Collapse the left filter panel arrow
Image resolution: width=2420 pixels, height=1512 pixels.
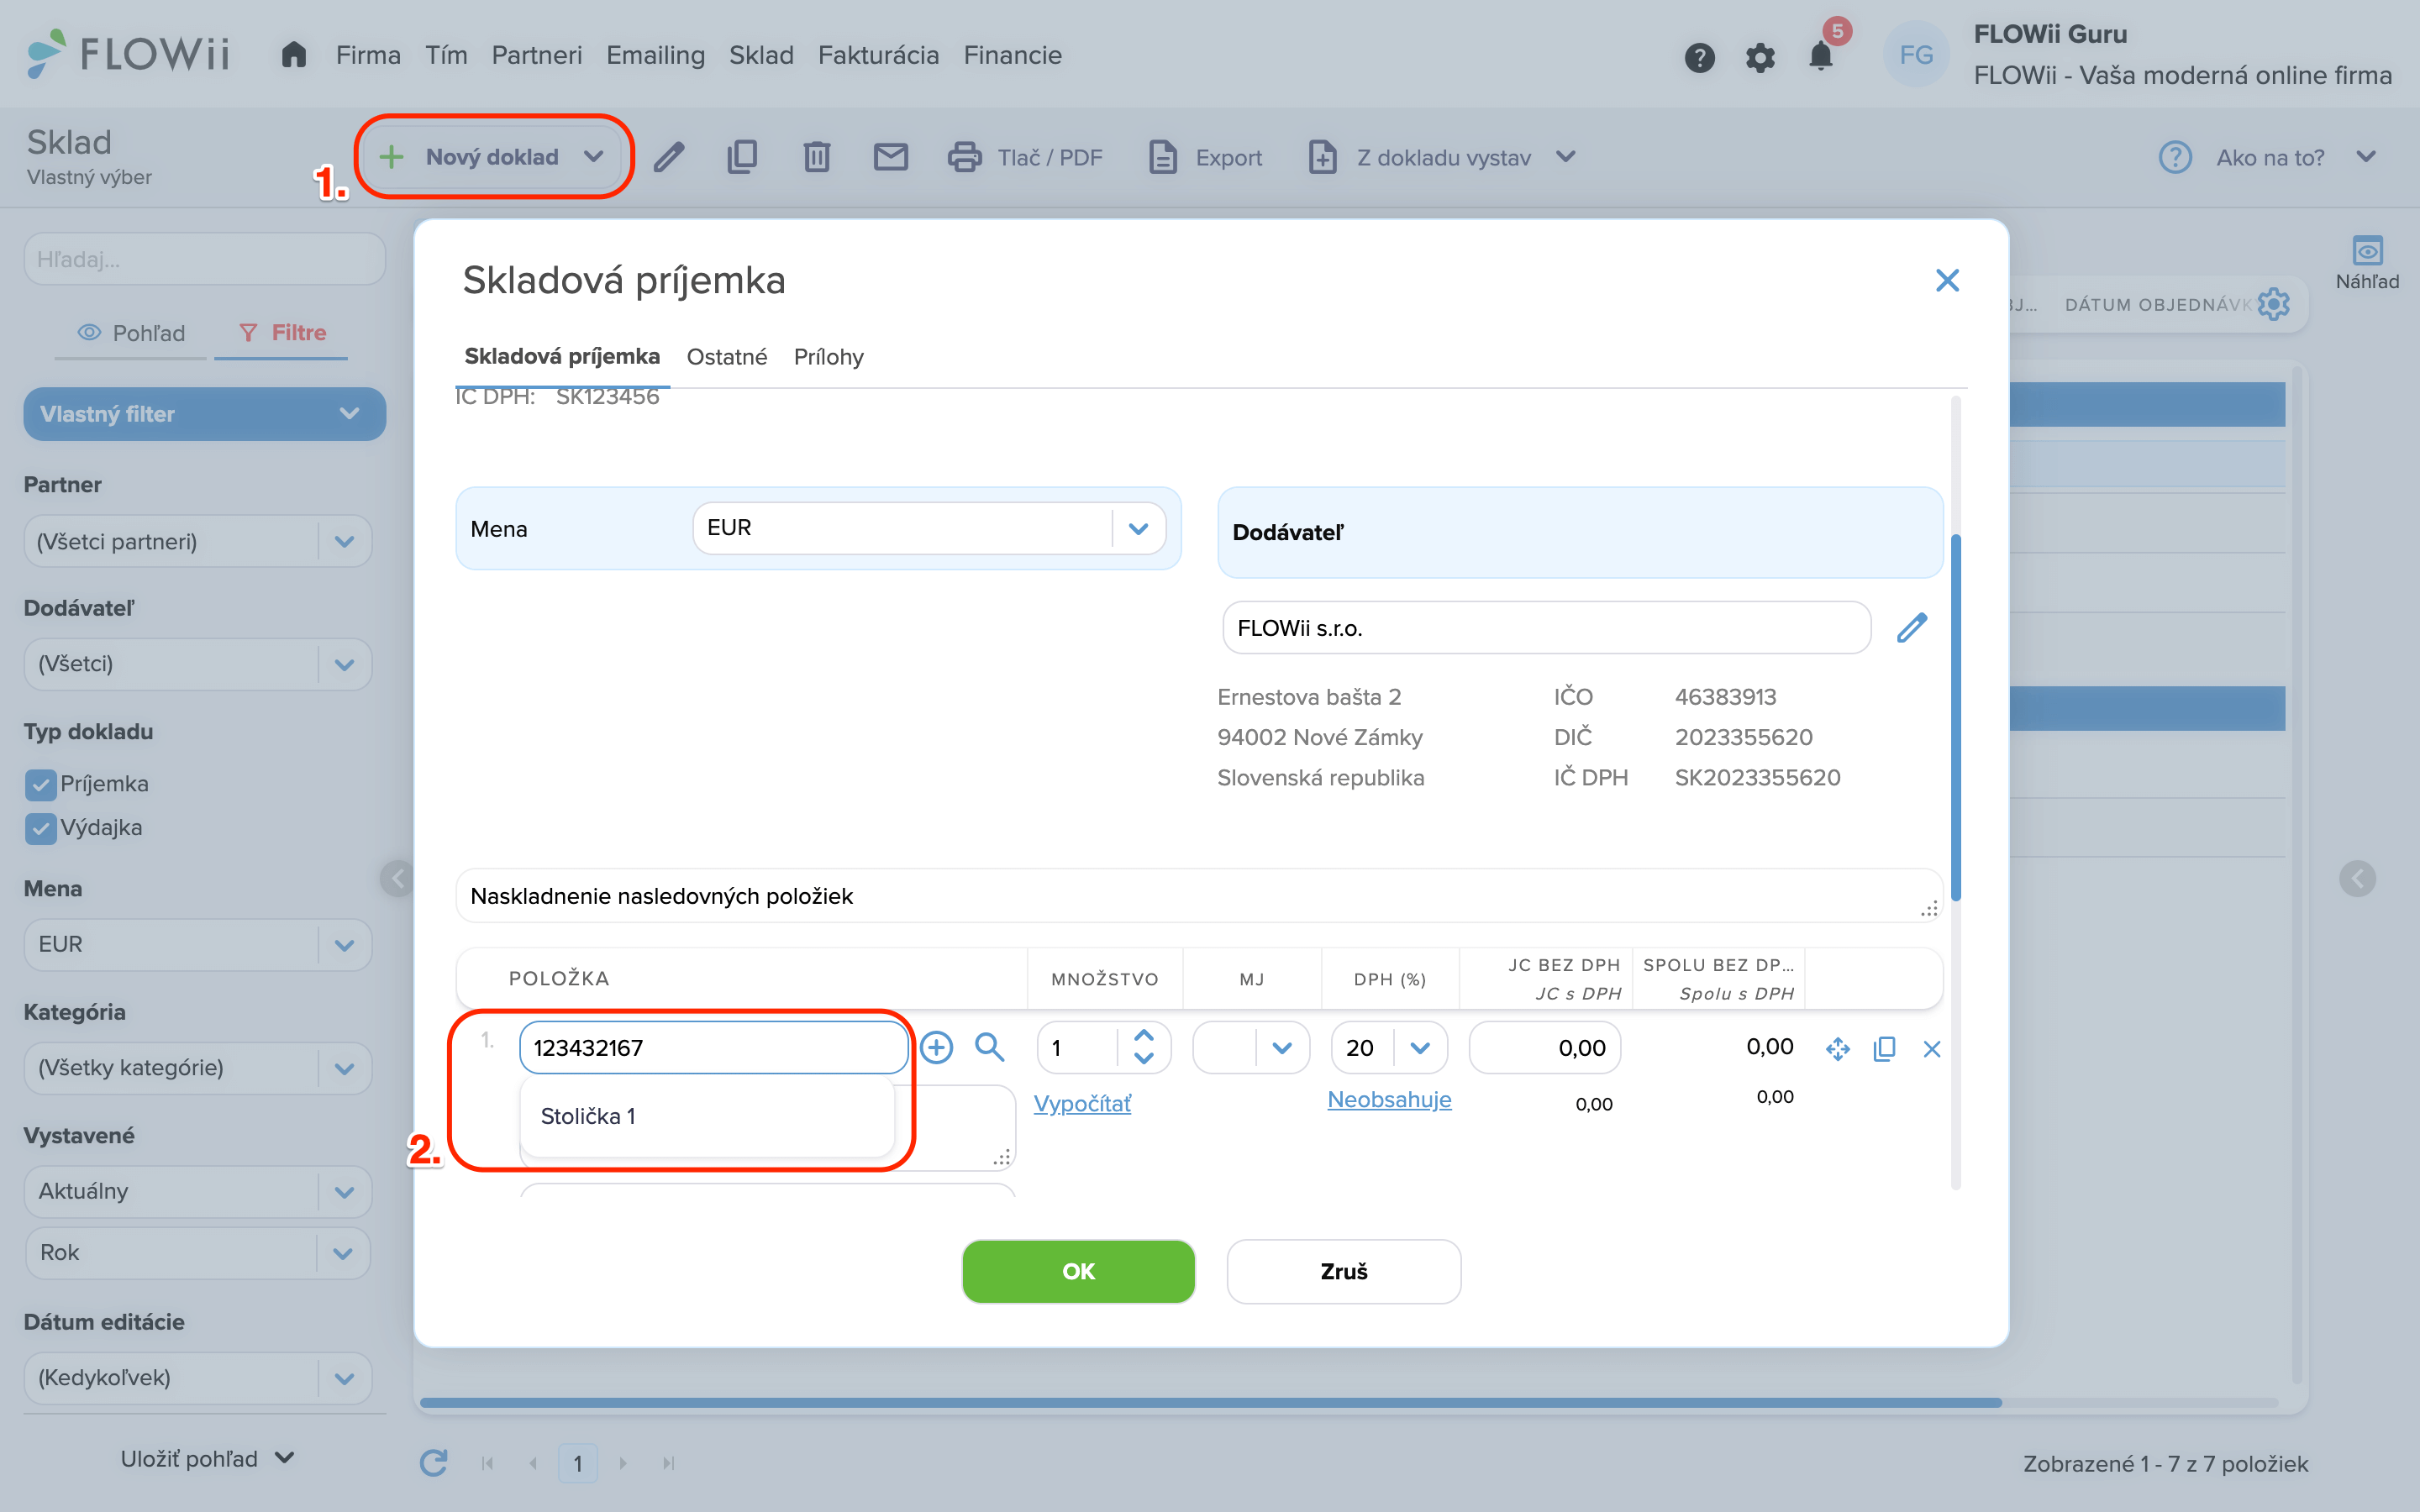pos(397,879)
